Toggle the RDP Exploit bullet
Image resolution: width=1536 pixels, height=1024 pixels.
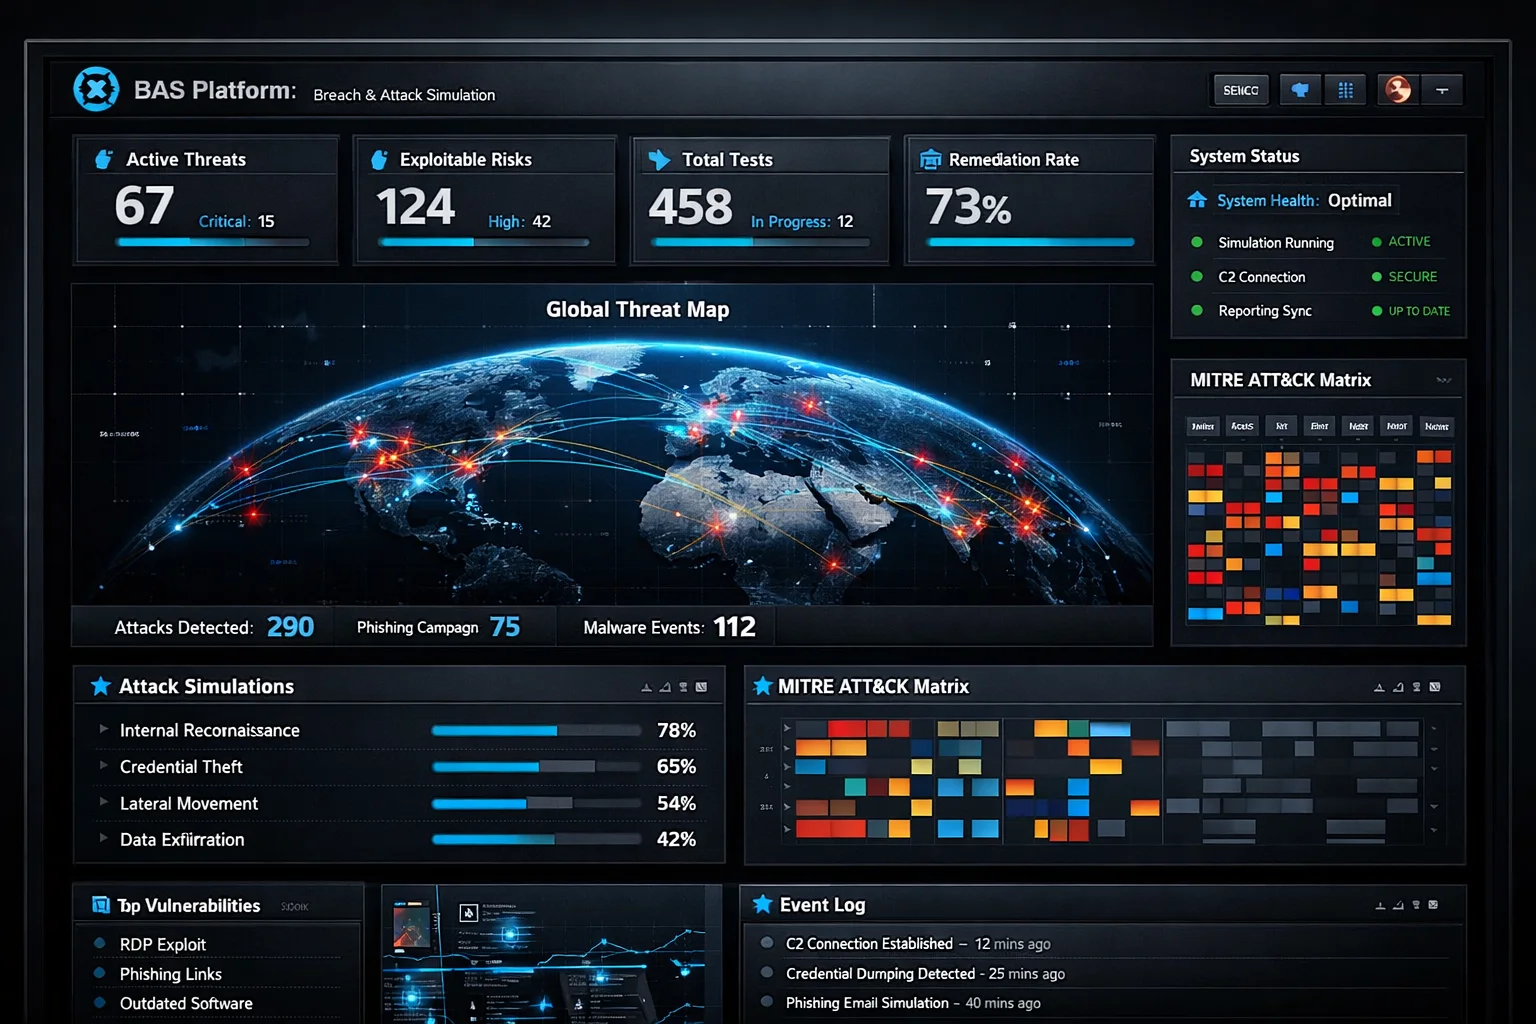[x=100, y=943]
